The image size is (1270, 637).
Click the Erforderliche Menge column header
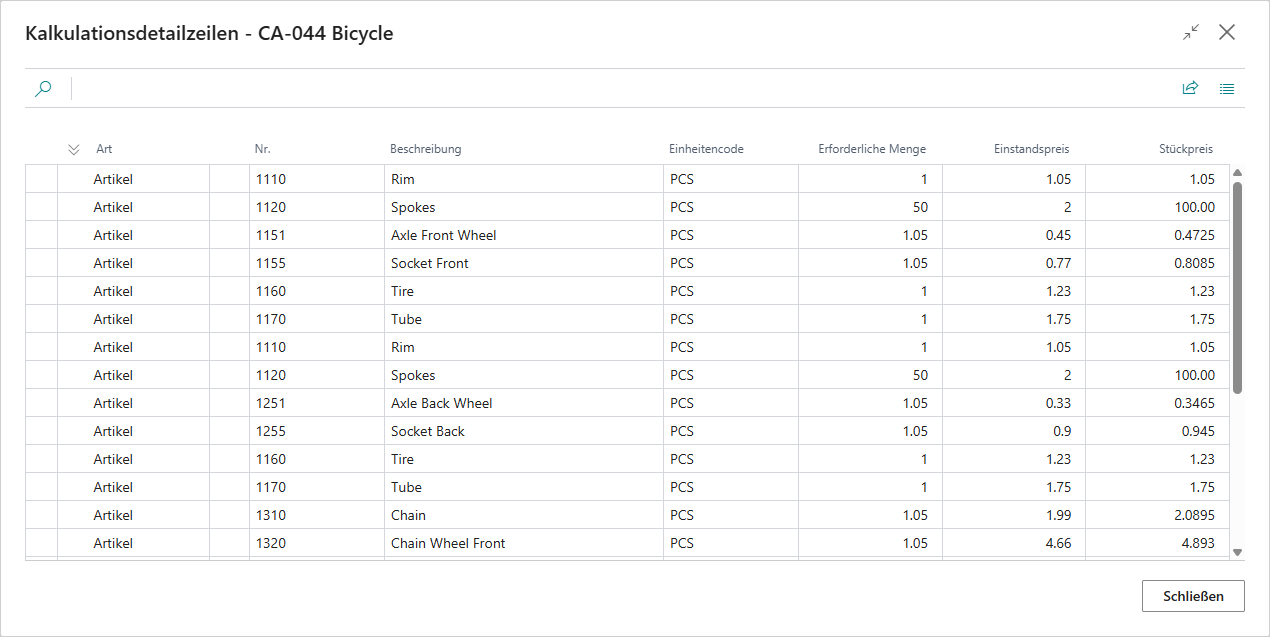[x=871, y=149]
